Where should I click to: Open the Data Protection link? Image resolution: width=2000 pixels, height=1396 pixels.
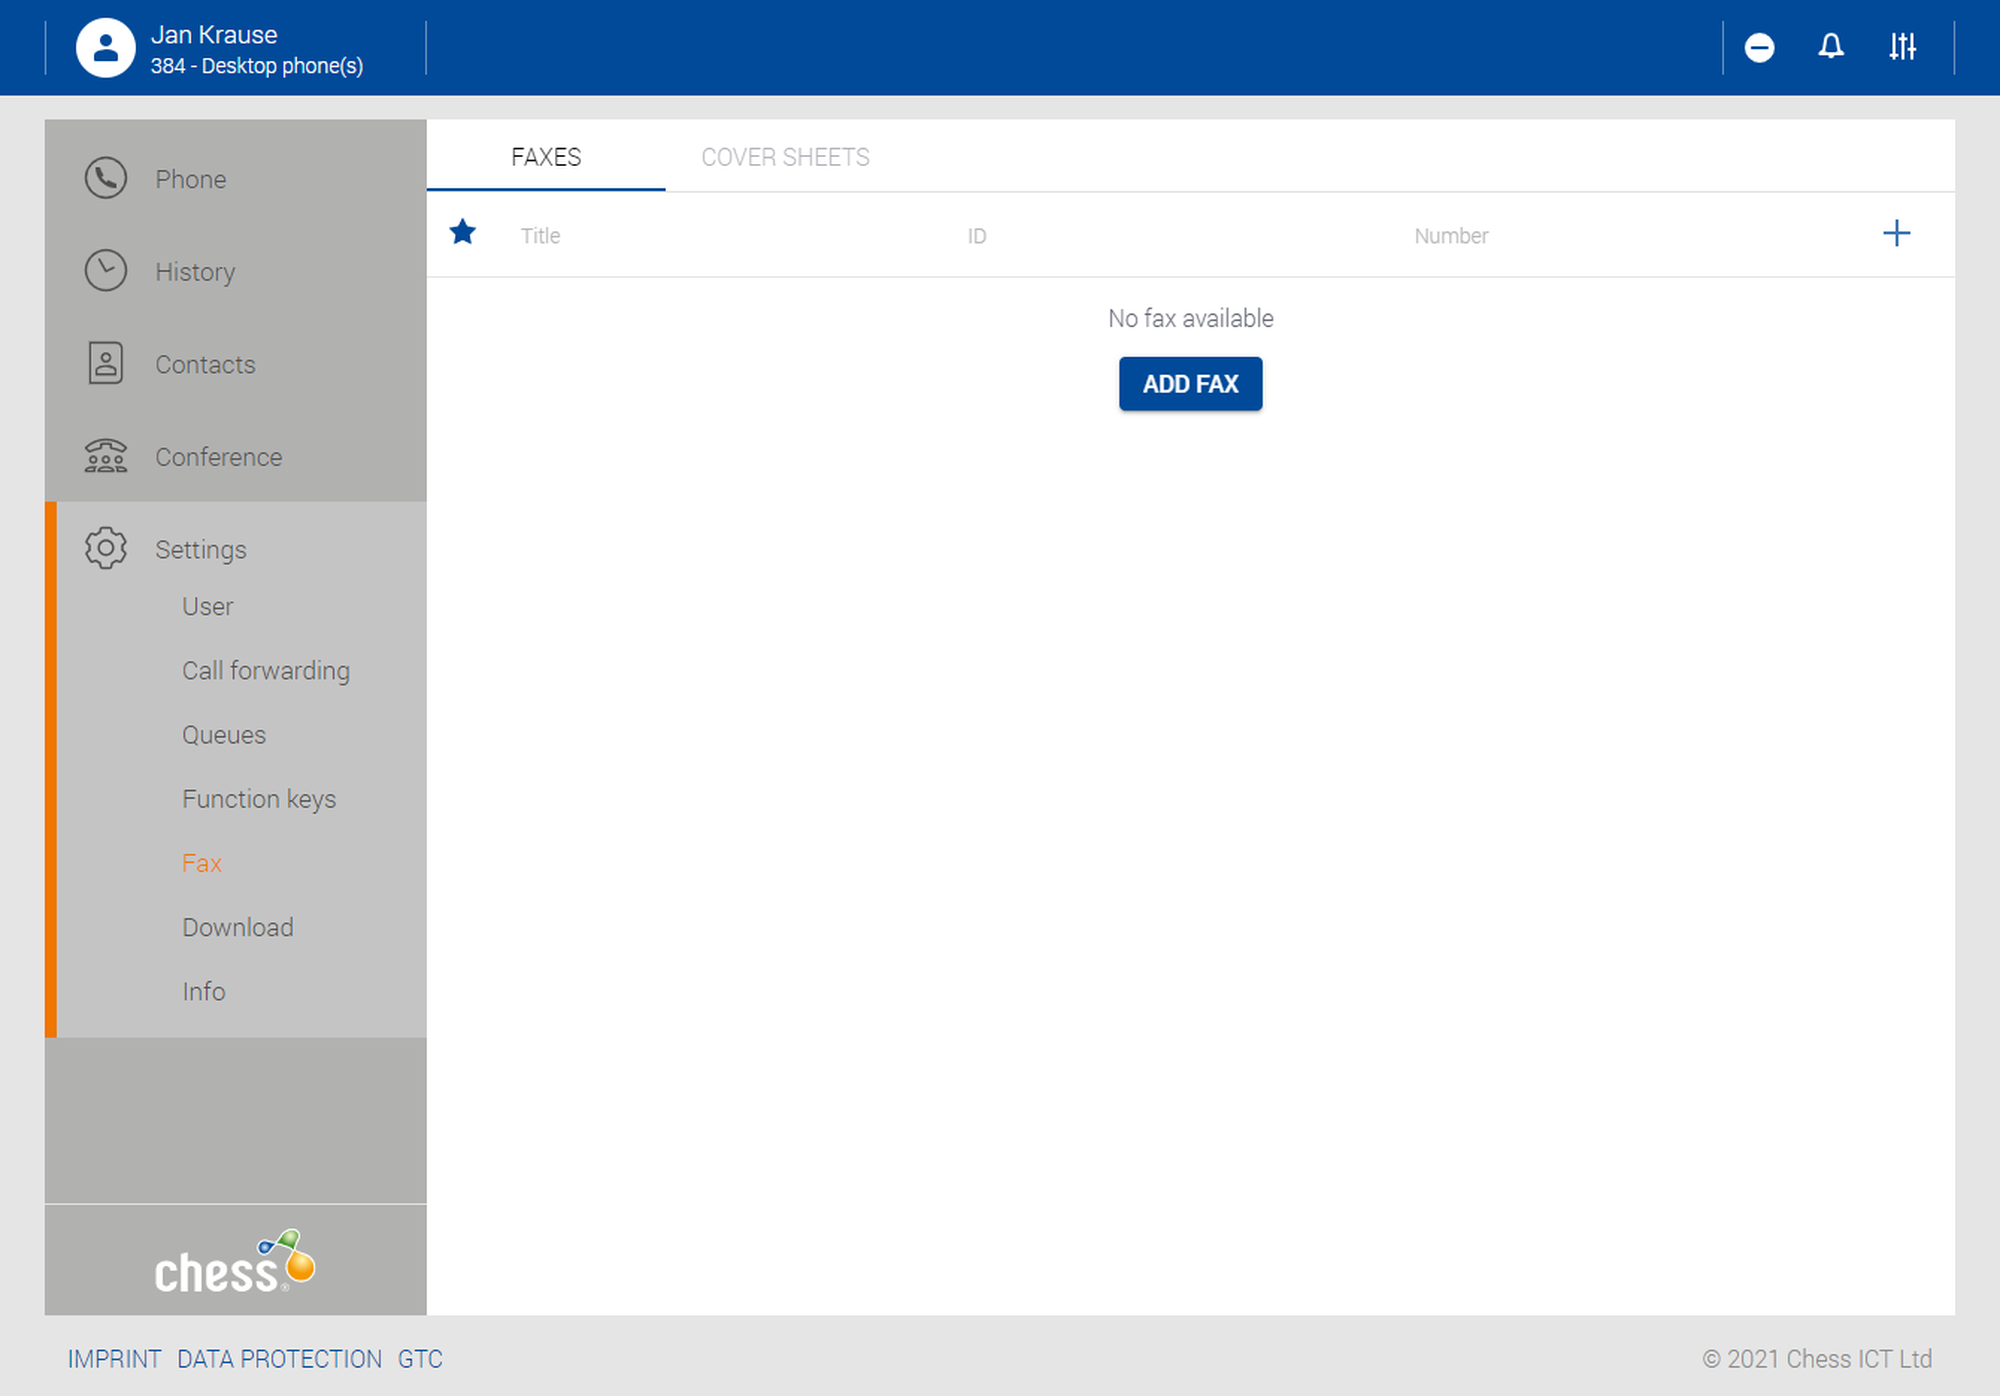click(x=279, y=1359)
